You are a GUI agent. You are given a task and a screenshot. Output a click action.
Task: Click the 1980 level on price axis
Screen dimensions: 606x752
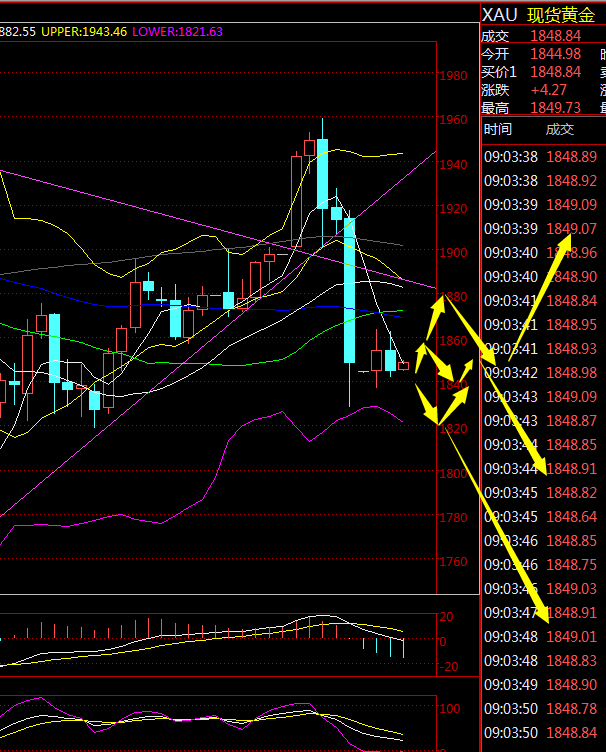click(x=453, y=76)
